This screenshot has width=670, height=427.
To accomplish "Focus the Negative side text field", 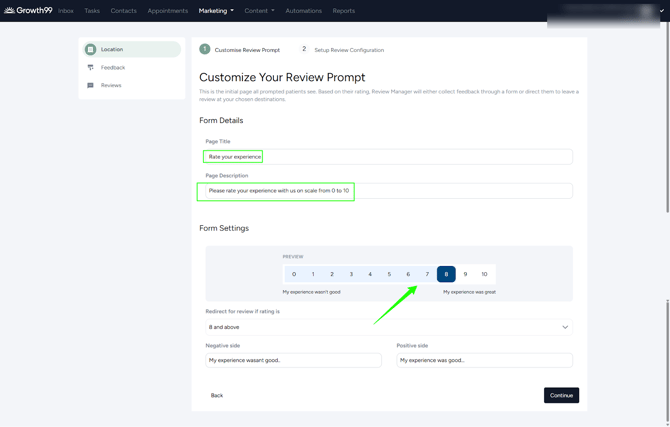I will [293, 360].
